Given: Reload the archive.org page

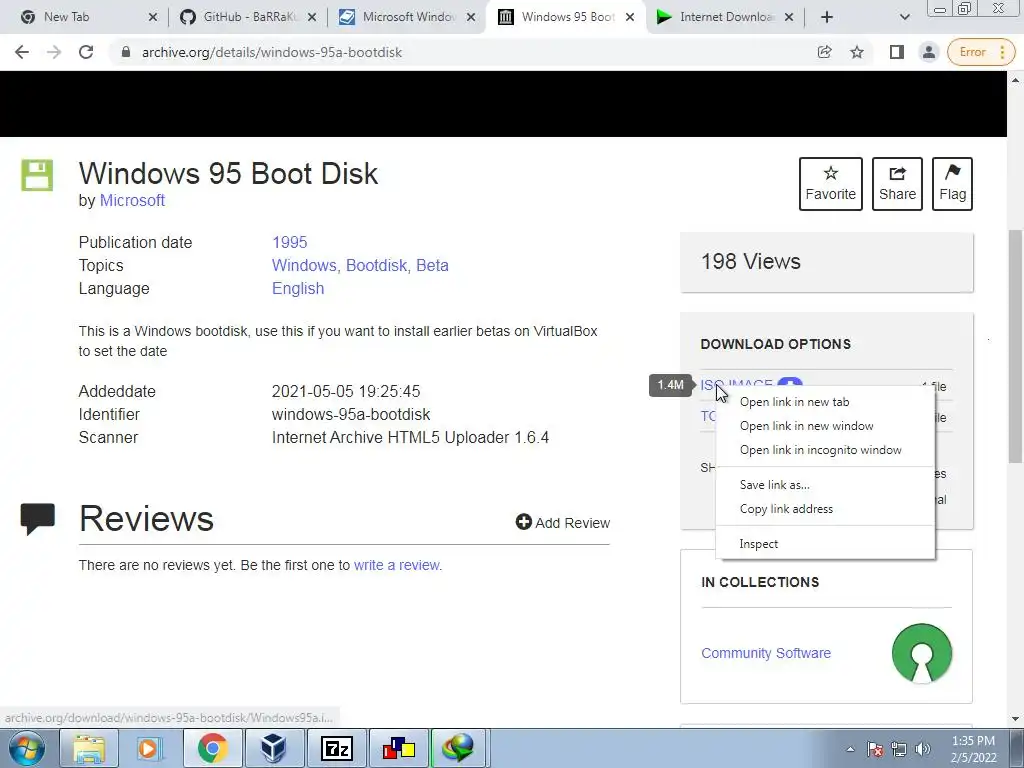Looking at the screenshot, I should [x=86, y=52].
